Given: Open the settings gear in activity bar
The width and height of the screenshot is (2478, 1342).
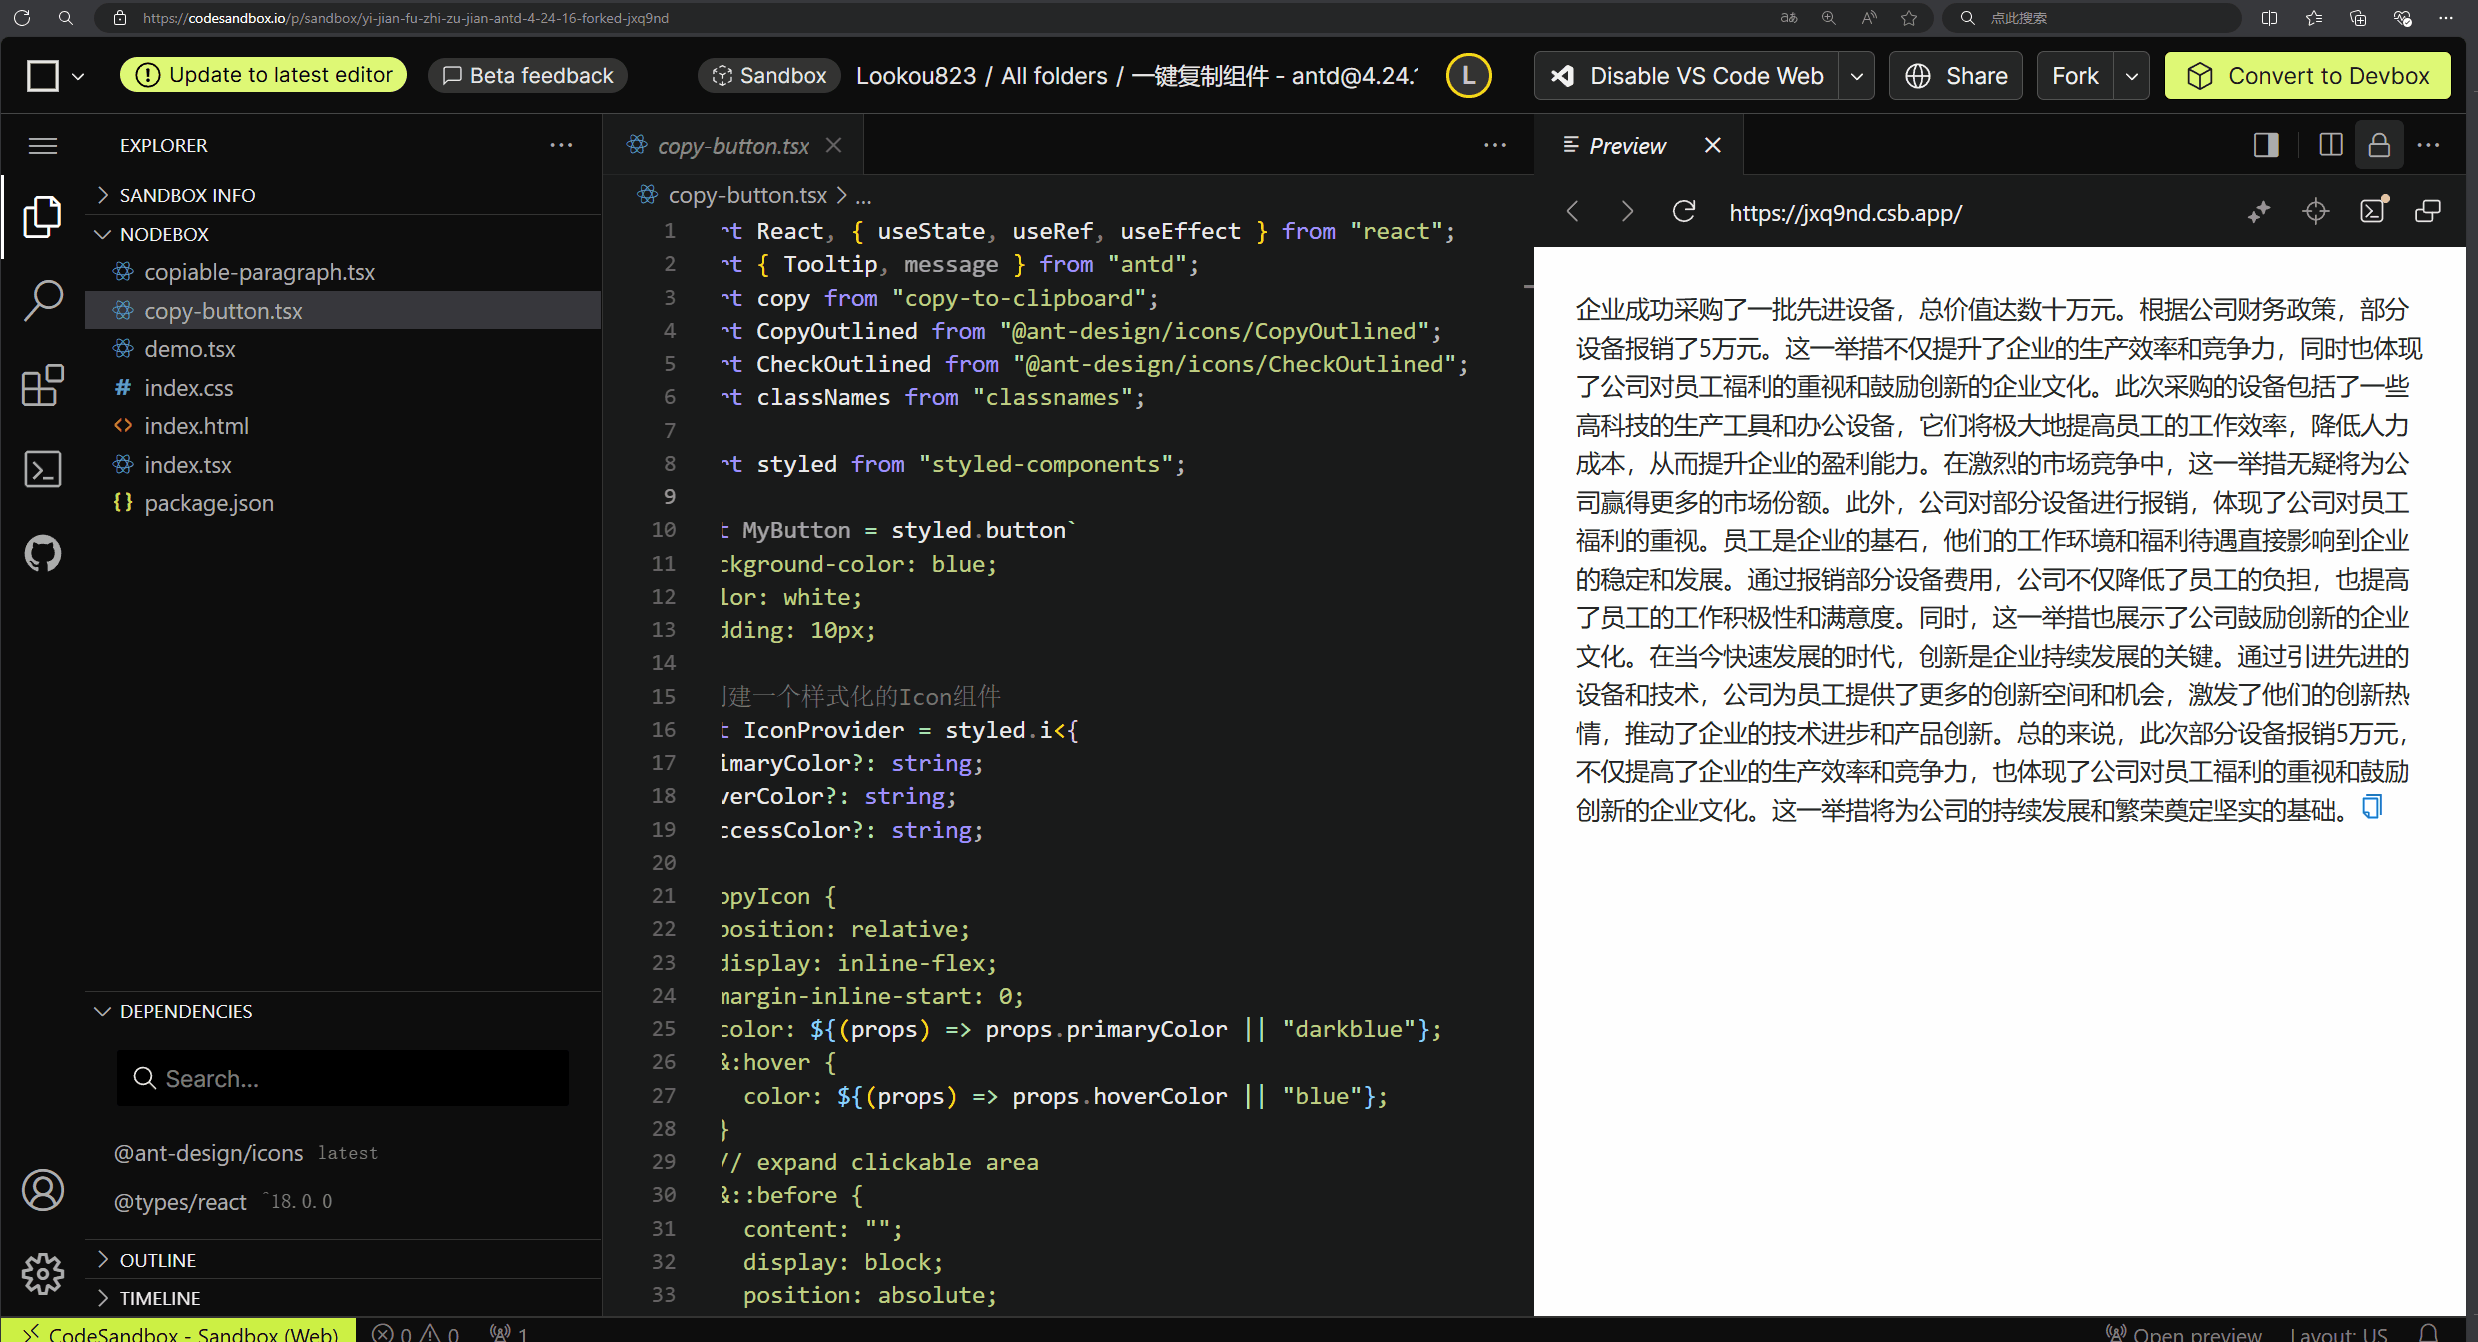Looking at the screenshot, I should (x=43, y=1273).
